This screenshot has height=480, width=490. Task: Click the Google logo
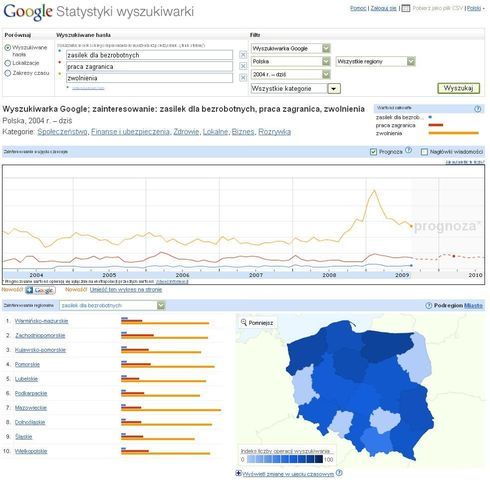(x=28, y=12)
